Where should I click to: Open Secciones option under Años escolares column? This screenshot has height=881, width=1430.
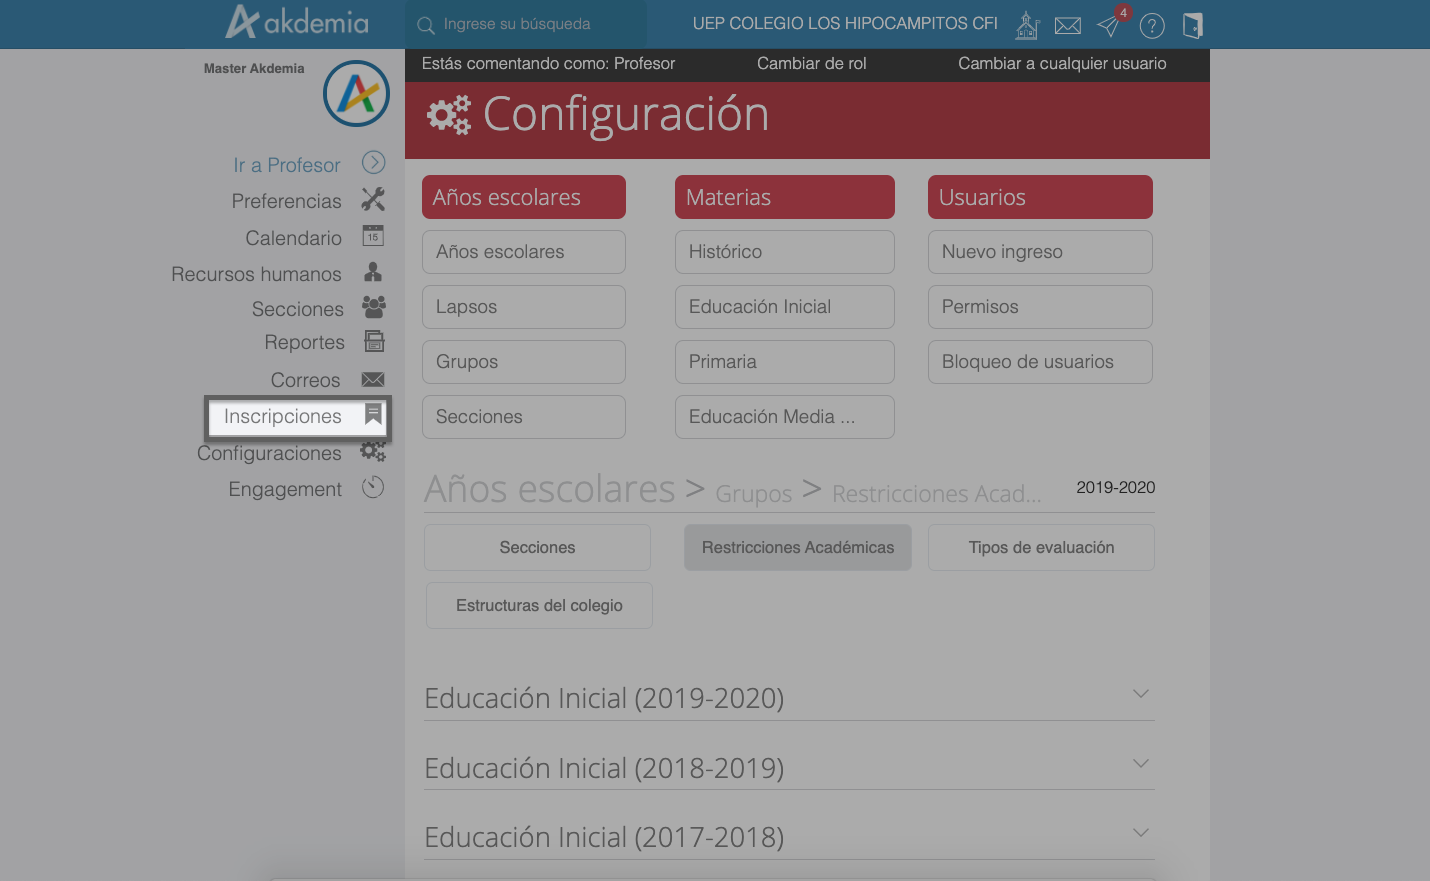click(x=524, y=417)
